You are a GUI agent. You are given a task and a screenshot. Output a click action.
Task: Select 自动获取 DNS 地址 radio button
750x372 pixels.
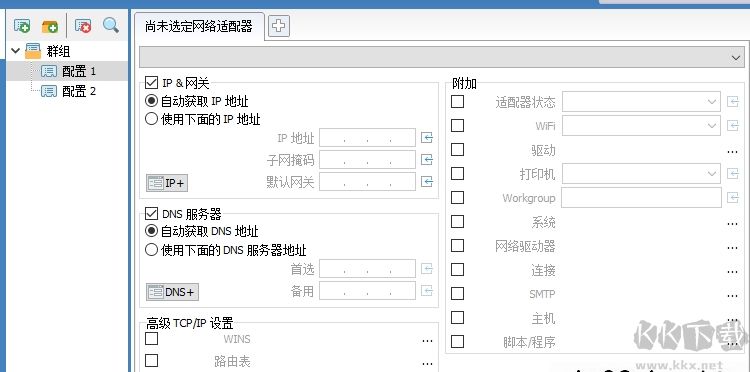pyautogui.click(x=151, y=231)
